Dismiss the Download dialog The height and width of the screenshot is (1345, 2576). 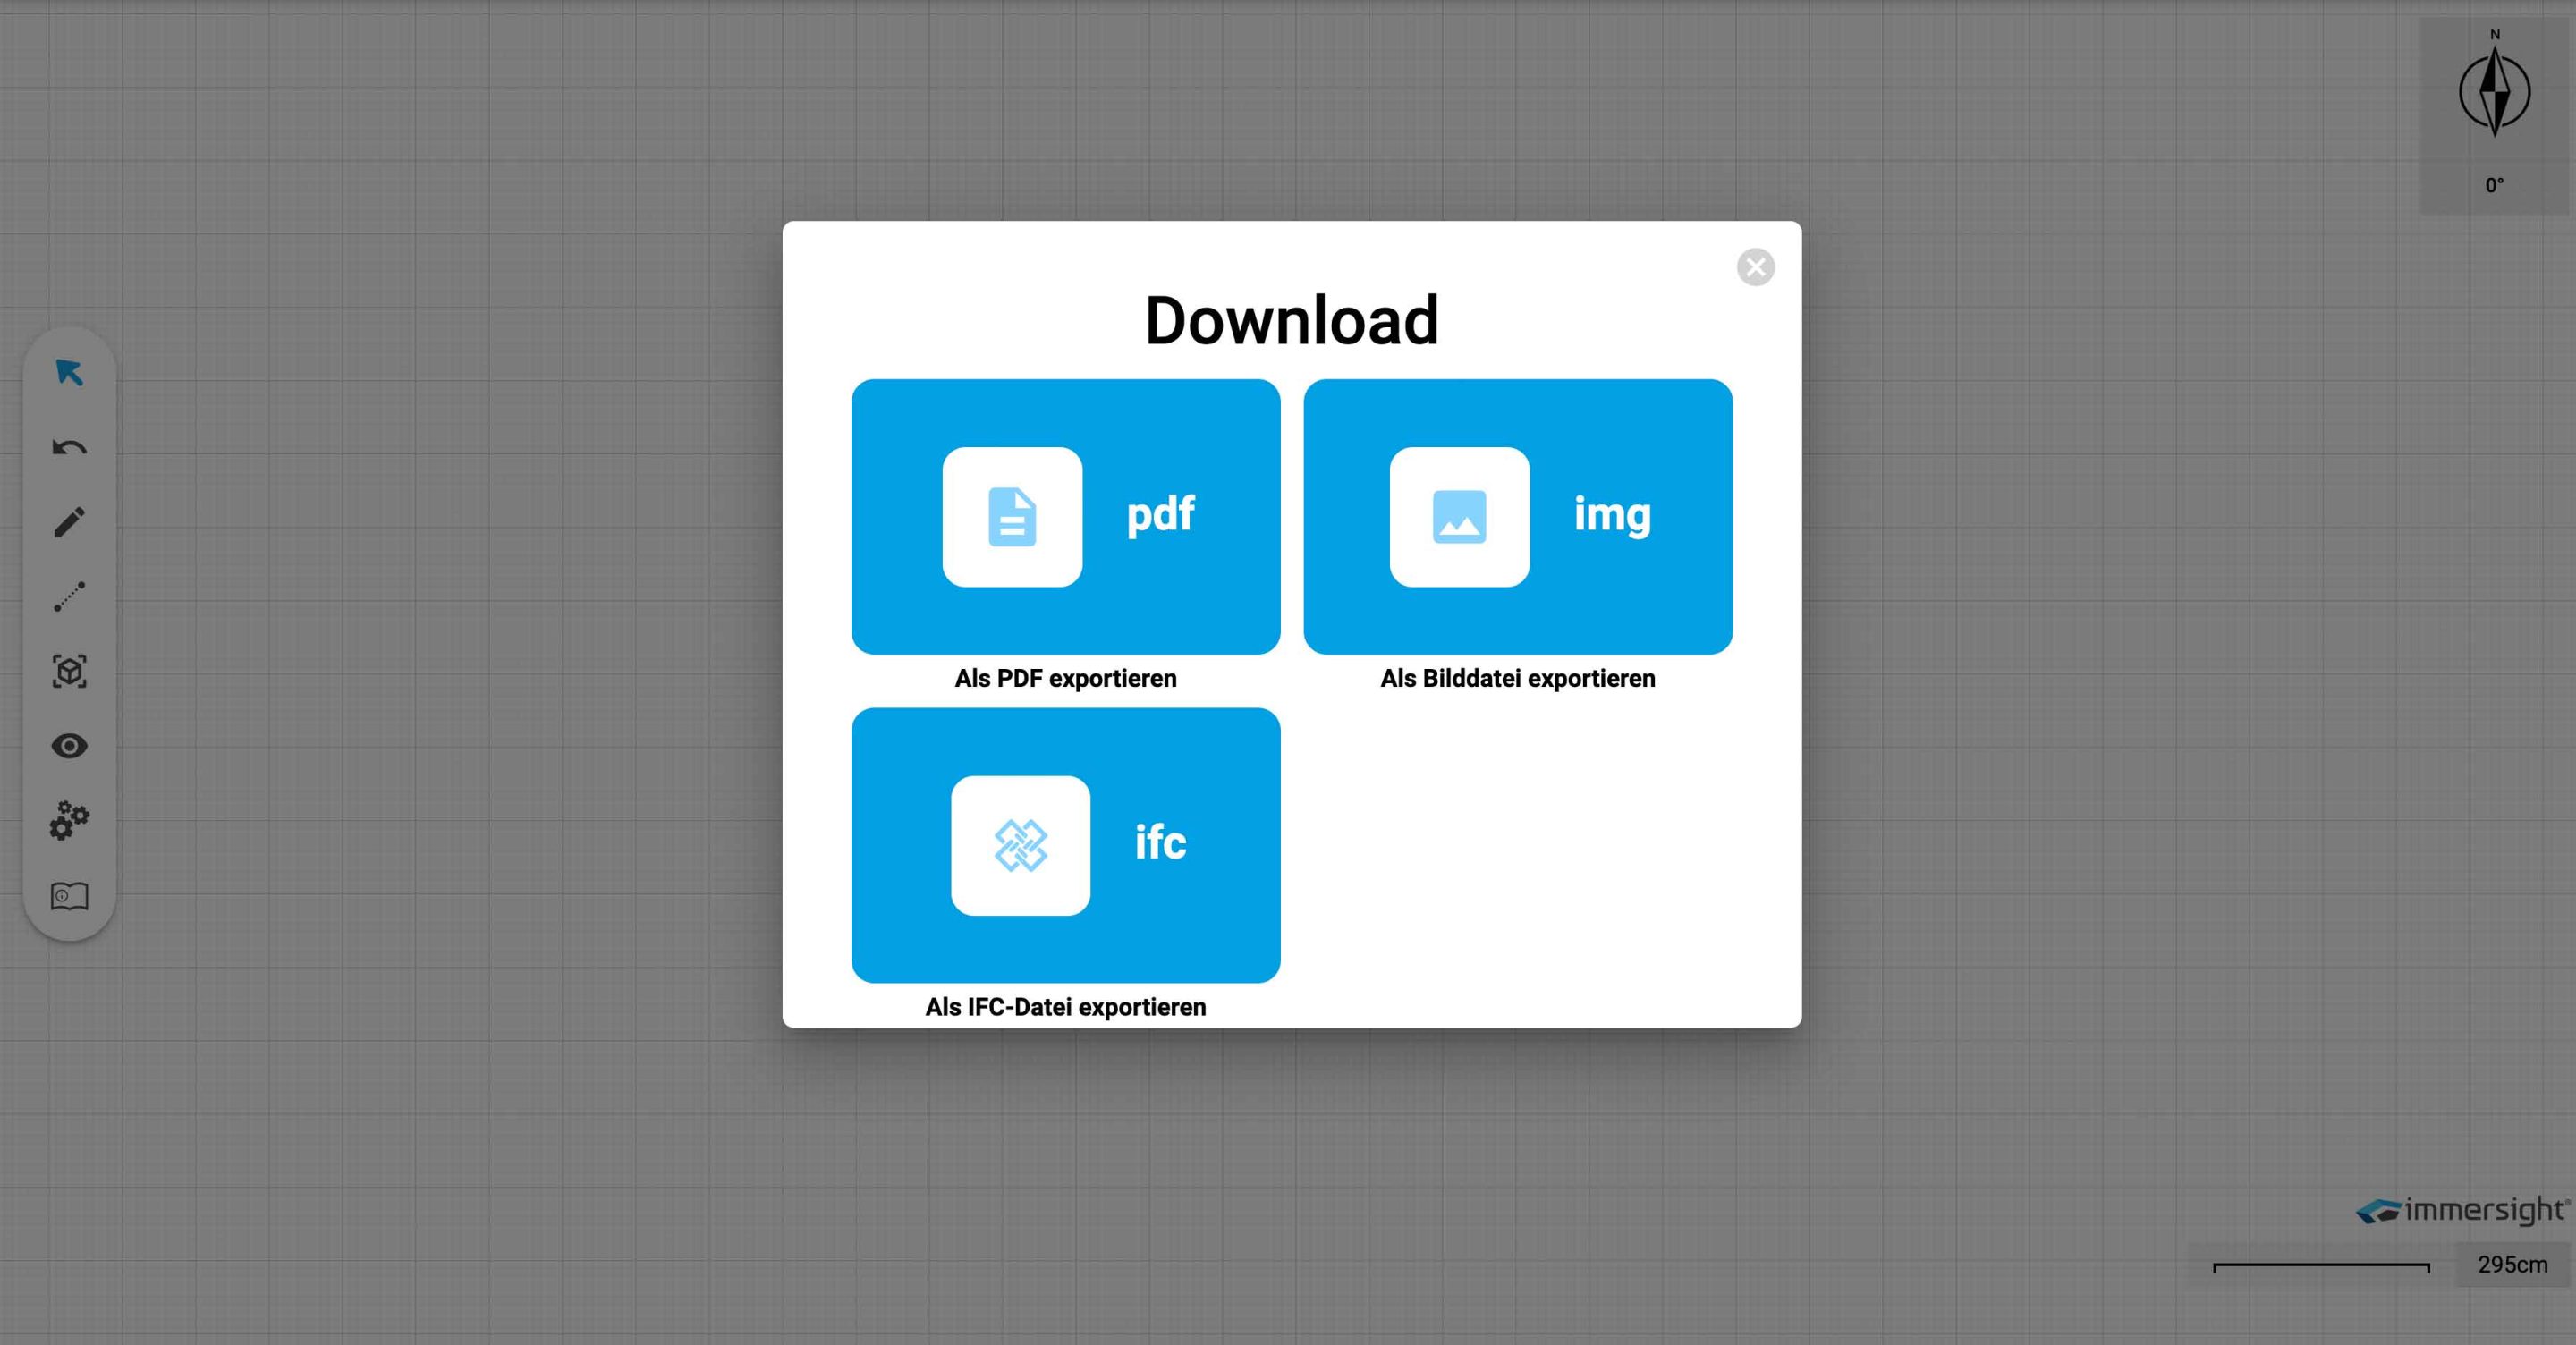point(1755,266)
